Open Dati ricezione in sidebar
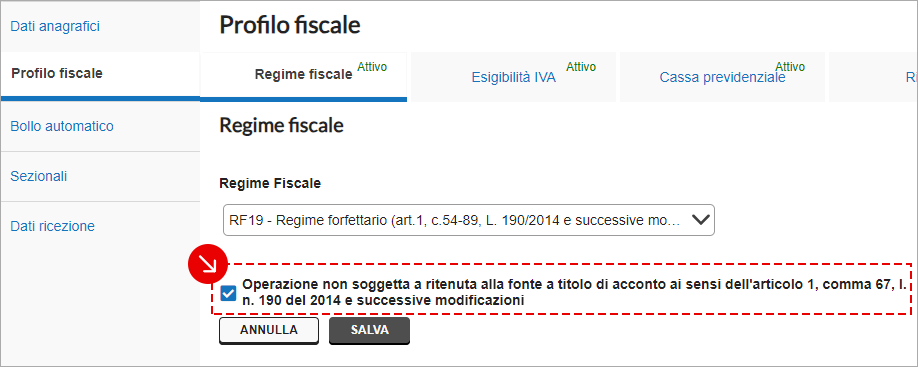Screen dimensions: 918x367 click(x=53, y=226)
